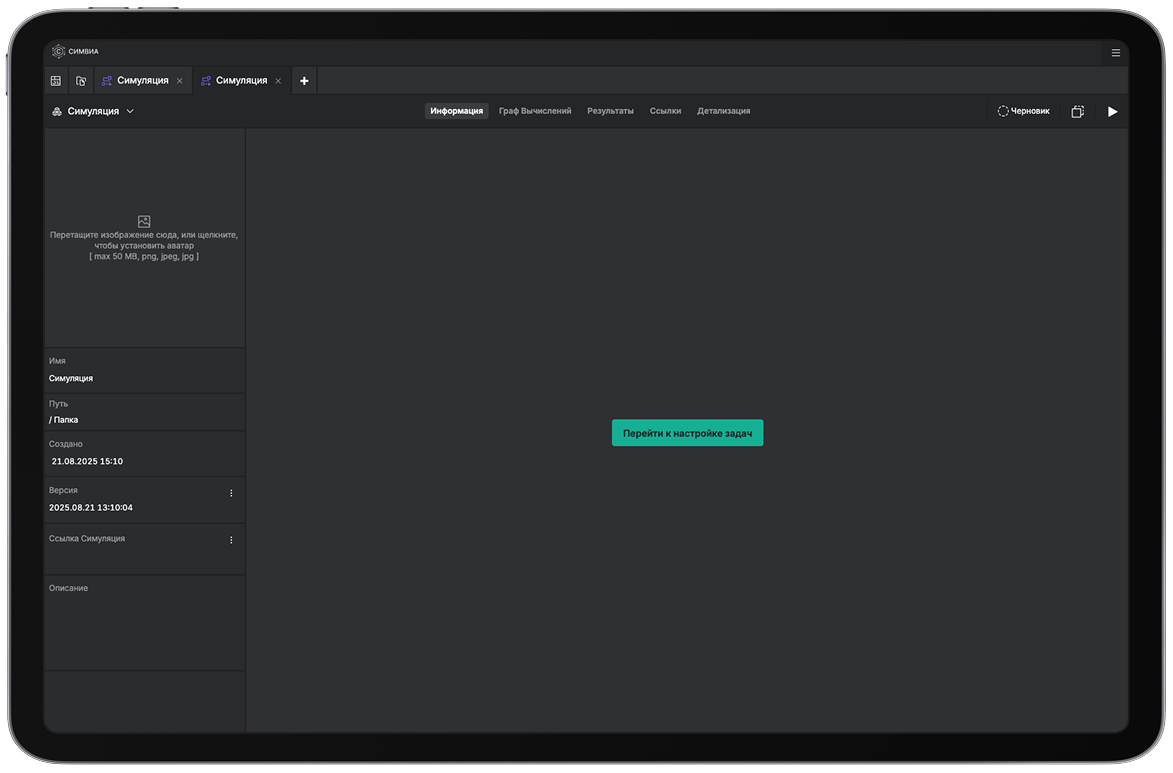
Task: Run the simulation using the play icon
Action: pyautogui.click(x=1112, y=111)
